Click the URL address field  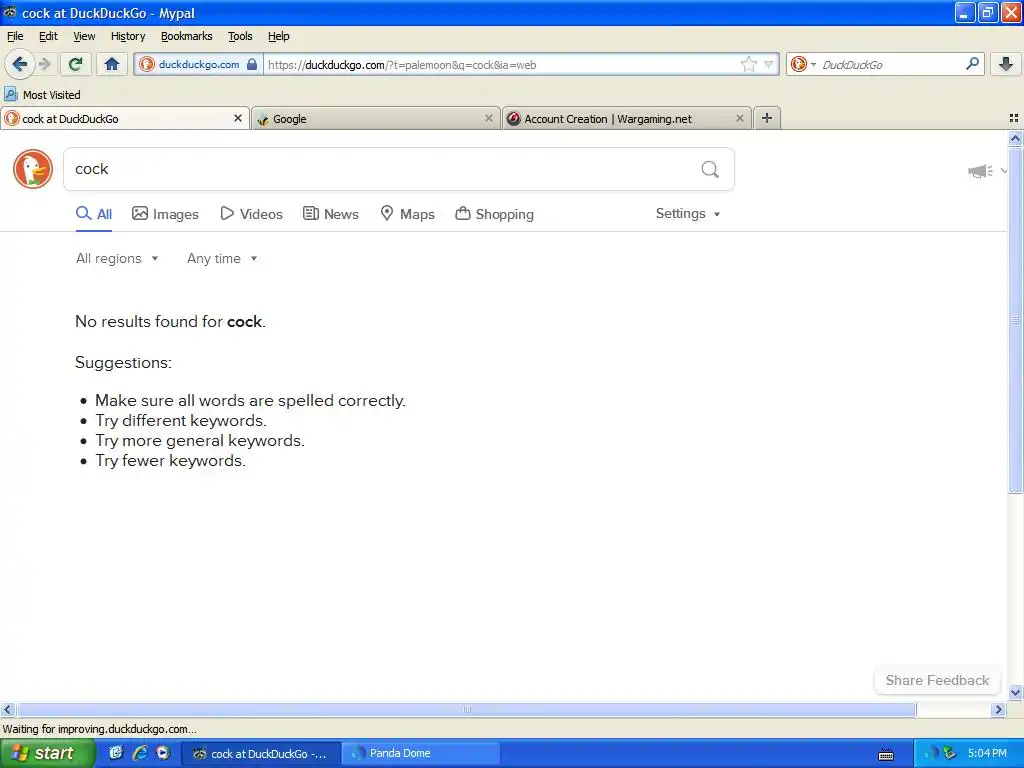point(503,64)
